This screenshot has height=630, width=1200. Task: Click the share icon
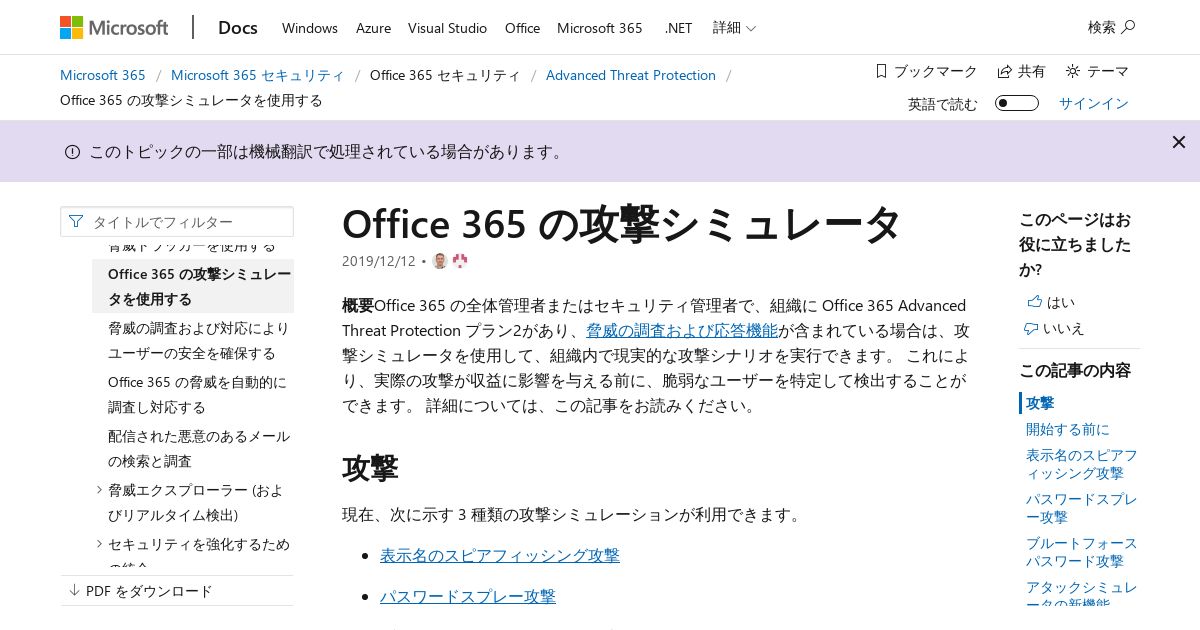tap(1005, 71)
